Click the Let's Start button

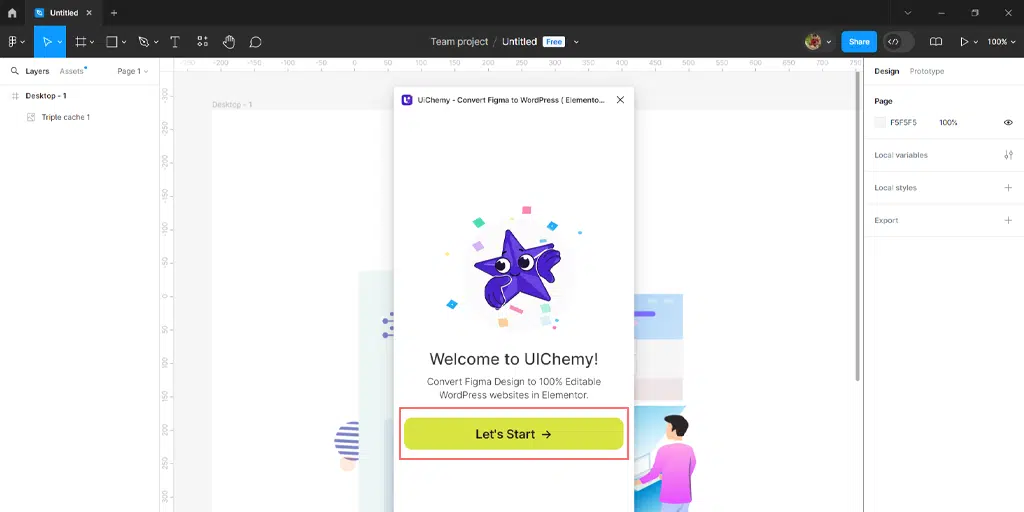pos(513,434)
